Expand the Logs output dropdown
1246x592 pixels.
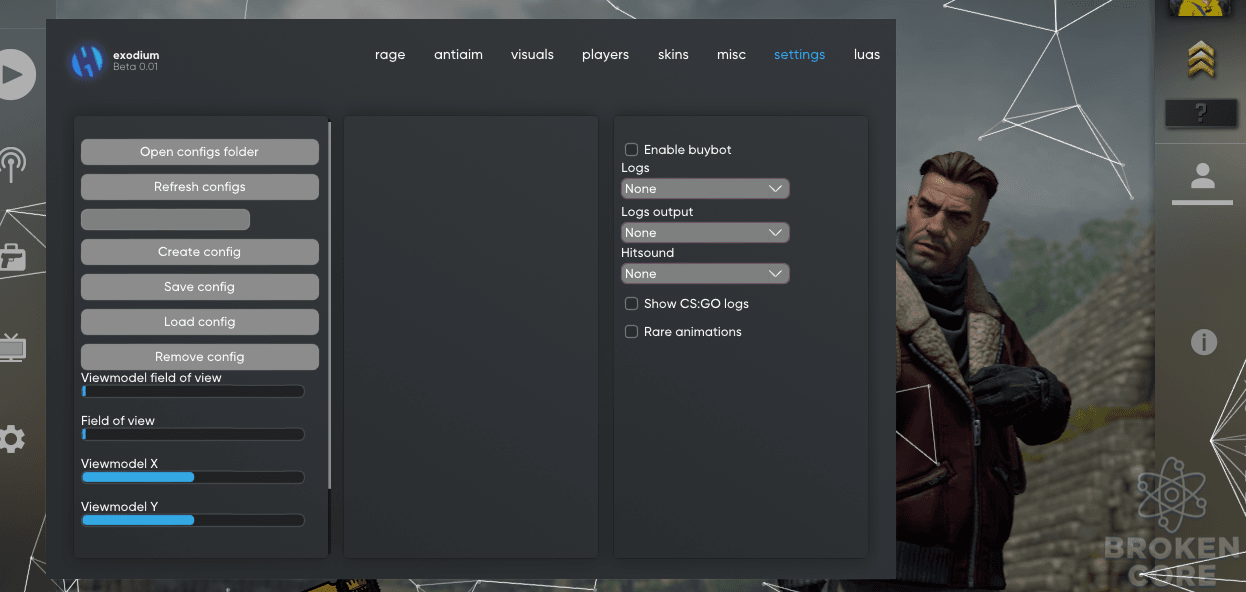(705, 233)
